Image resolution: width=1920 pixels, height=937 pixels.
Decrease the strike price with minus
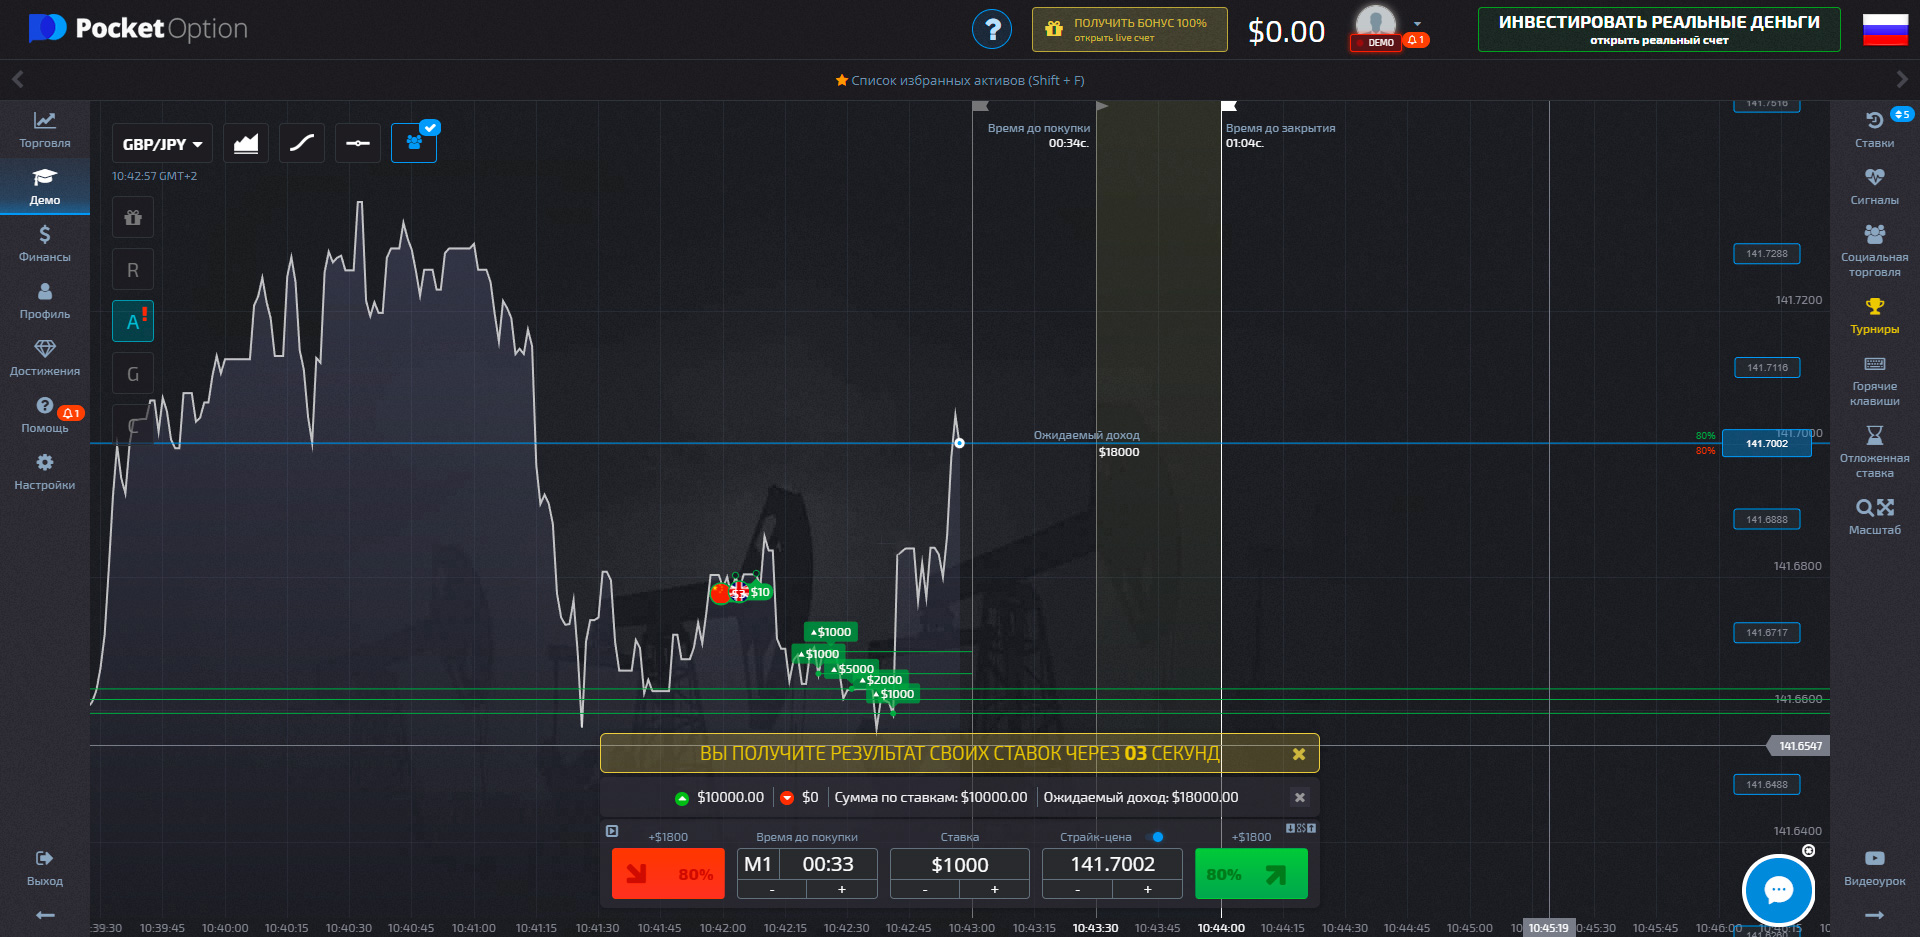(1077, 889)
